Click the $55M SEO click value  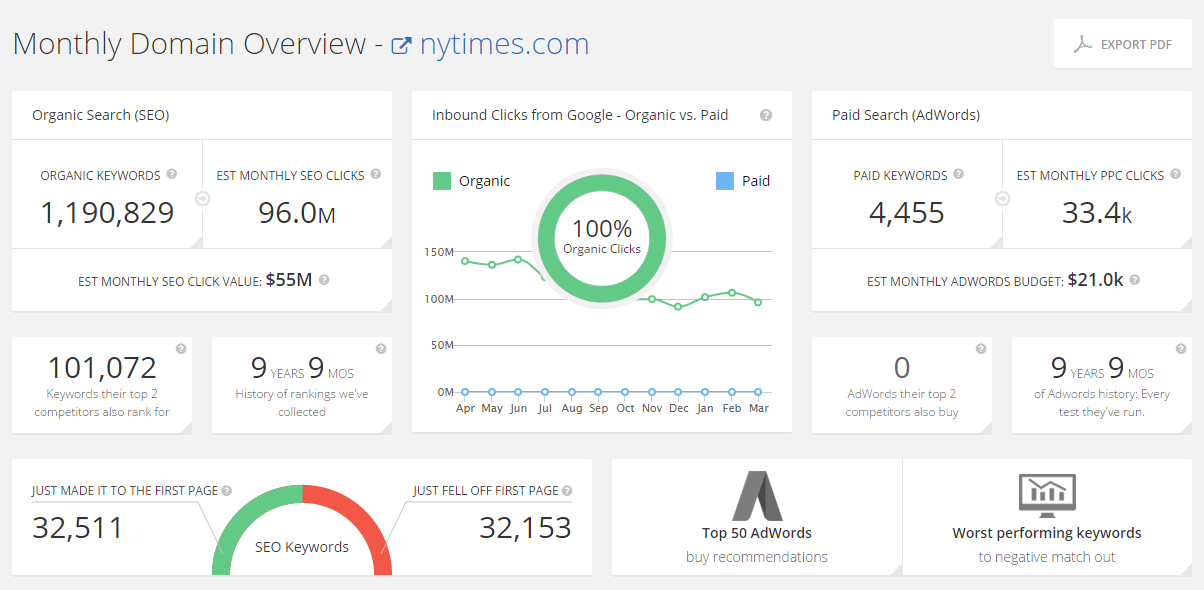289,280
